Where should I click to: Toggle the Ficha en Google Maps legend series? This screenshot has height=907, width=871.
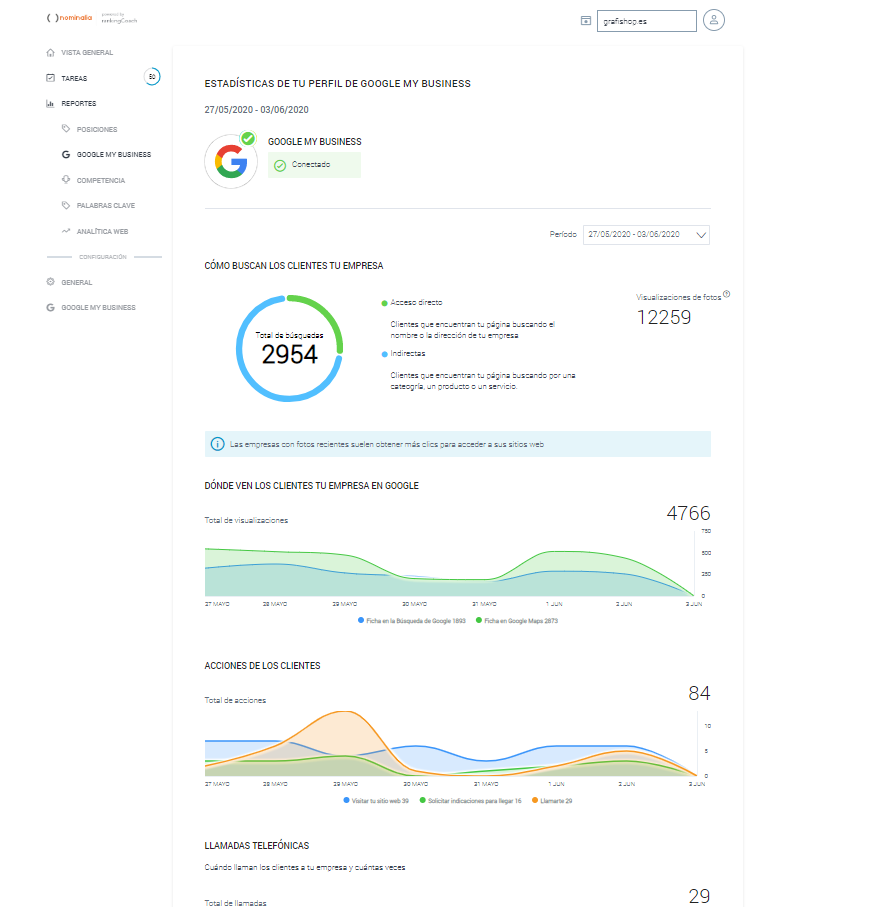[516, 621]
